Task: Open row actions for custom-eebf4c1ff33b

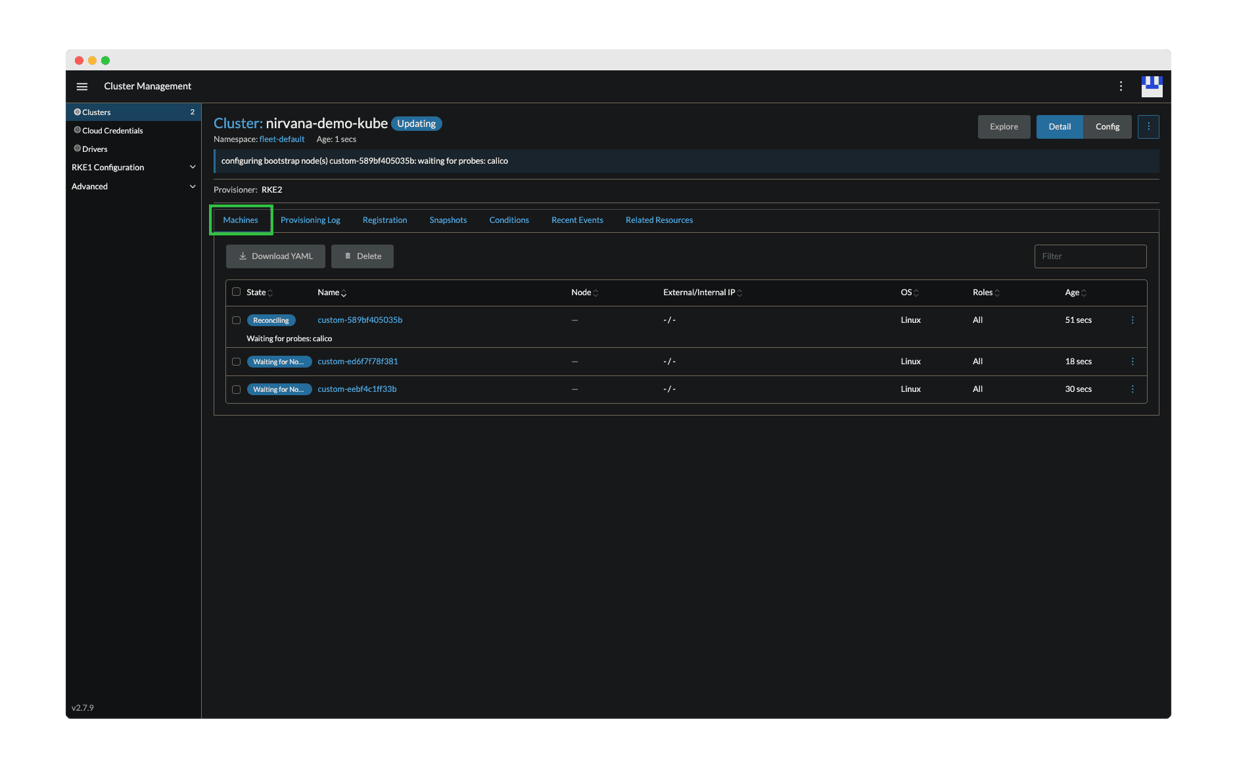Action: (1133, 389)
